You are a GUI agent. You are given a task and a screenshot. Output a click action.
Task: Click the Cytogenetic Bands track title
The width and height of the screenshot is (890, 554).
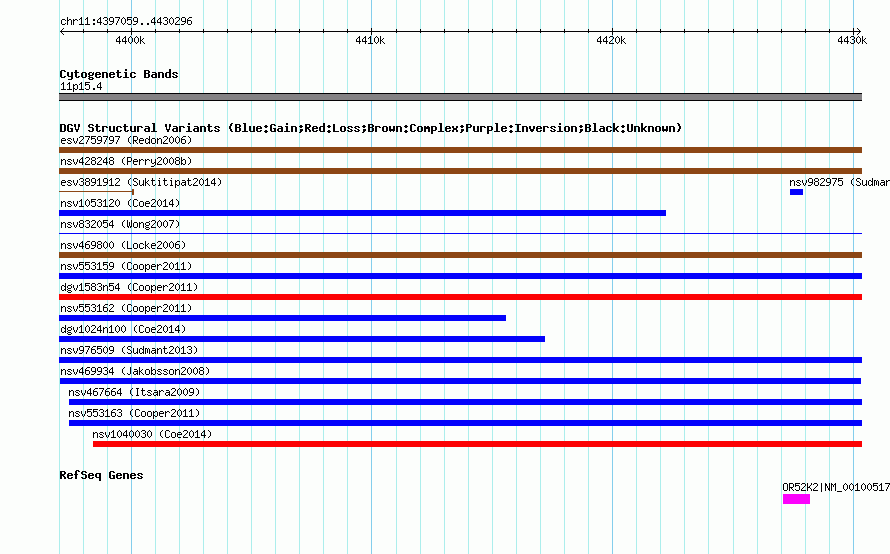click(119, 74)
